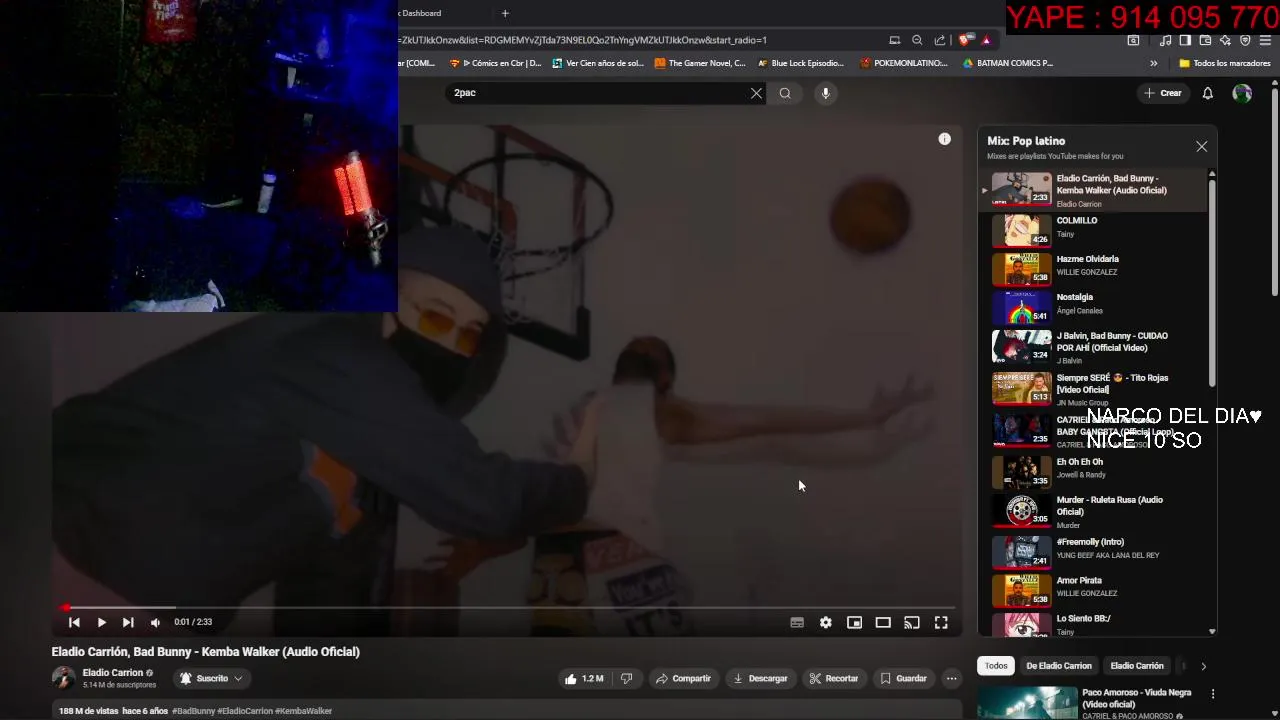Click the Descargar download button
The width and height of the screenshot is (1280, 720).
point(760,678)
